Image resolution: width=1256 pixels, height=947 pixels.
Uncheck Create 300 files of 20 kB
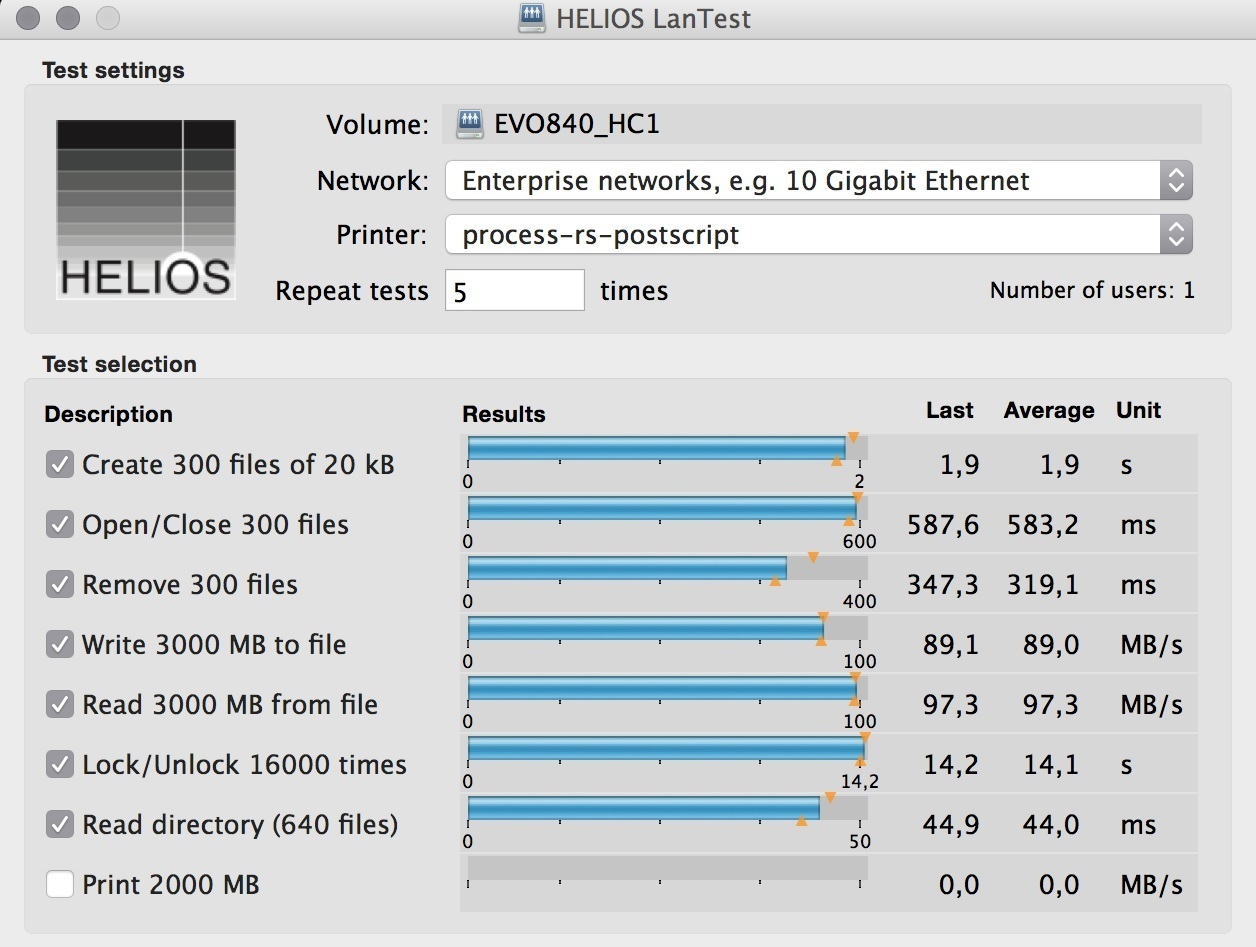coord(60,464)
